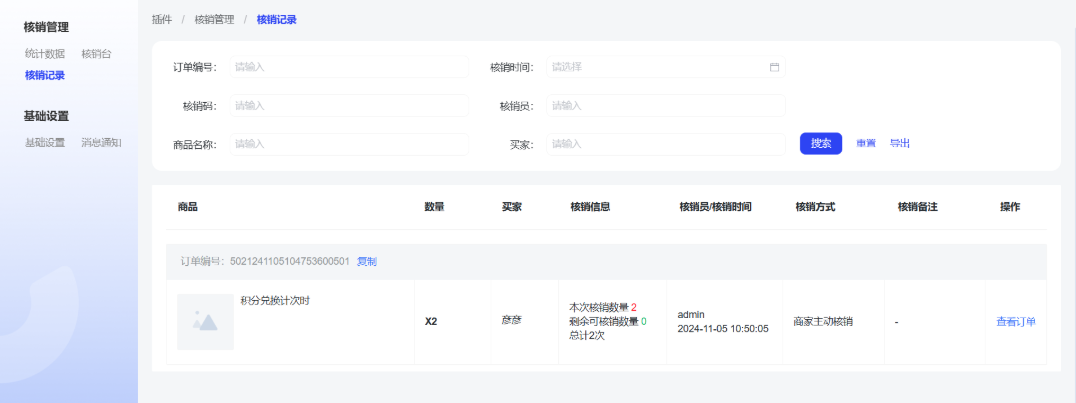Go to 核销台 in the sidebar

point(96,54)
